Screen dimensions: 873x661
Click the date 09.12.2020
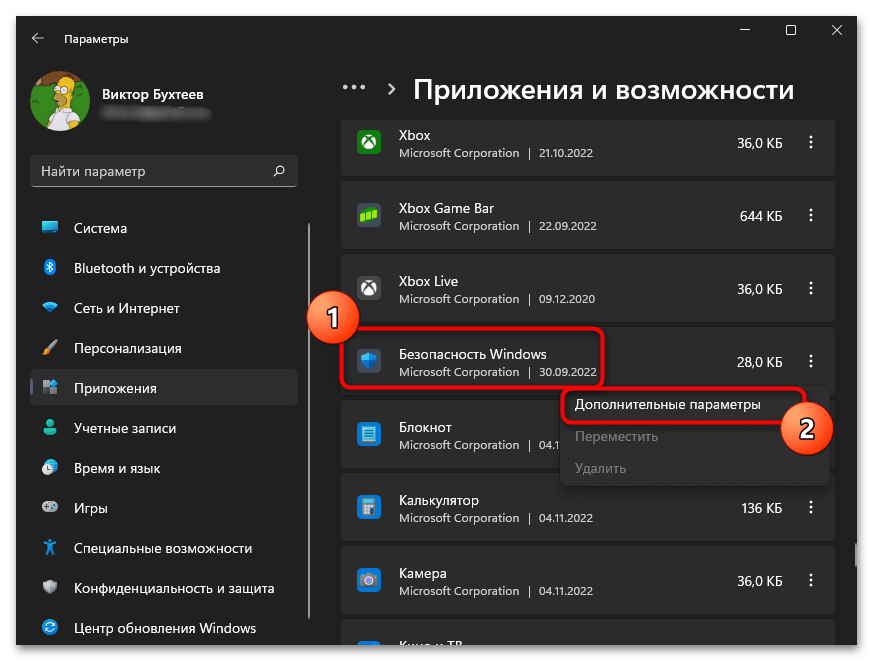click(x=566, y=299)
